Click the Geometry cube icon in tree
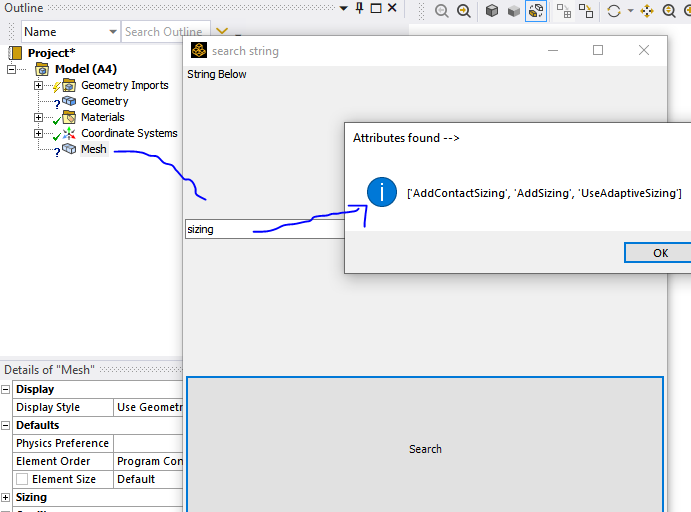The height and width of the screenshot is (512, 691). pyautogui.click(x=69, y=101)
